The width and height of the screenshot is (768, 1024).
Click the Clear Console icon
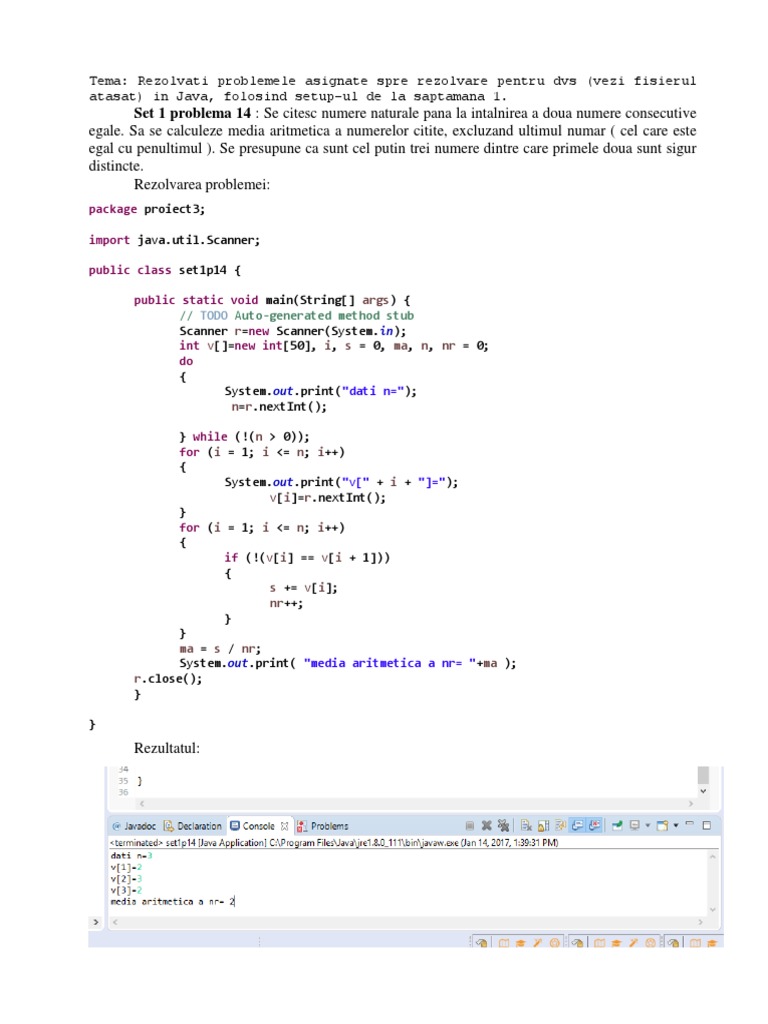[x=526, y=825]
